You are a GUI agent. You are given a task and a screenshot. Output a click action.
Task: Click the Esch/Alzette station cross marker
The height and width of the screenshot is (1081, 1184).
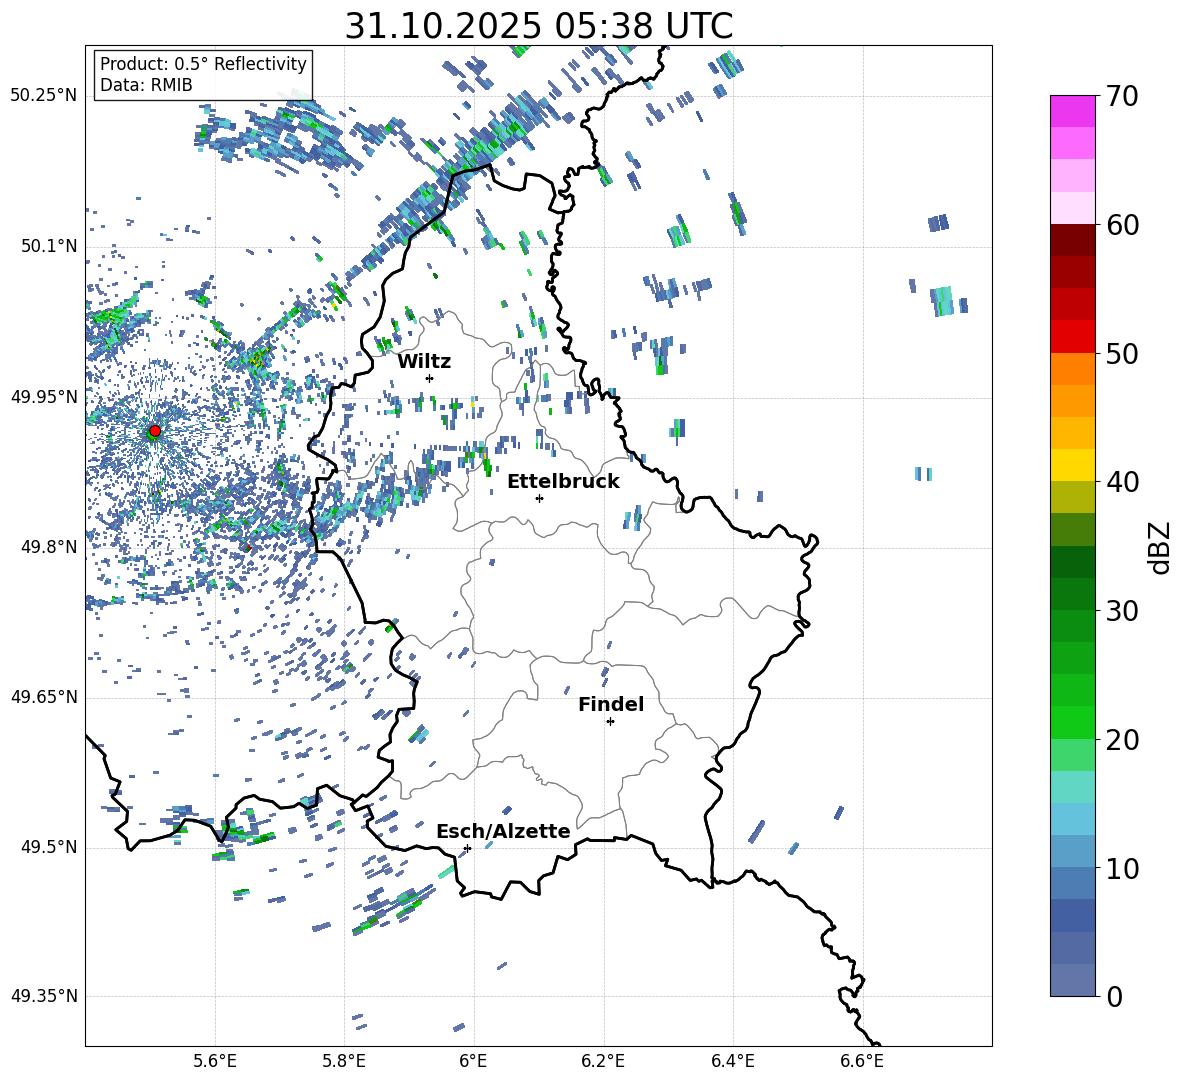coord(467,848)
